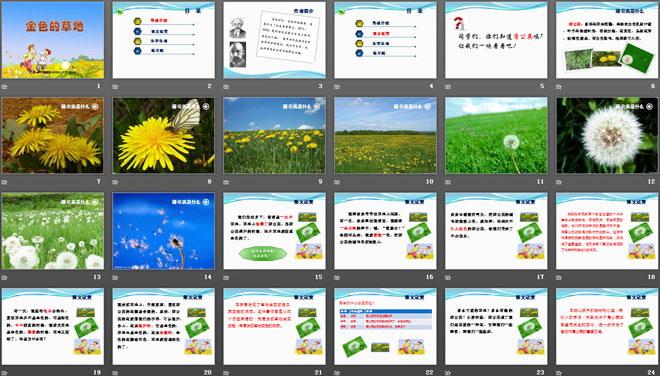This screenshot has height=376, width=660.
Task: Click animation star icon under slide 8
Action: click(x=115, y=182)
